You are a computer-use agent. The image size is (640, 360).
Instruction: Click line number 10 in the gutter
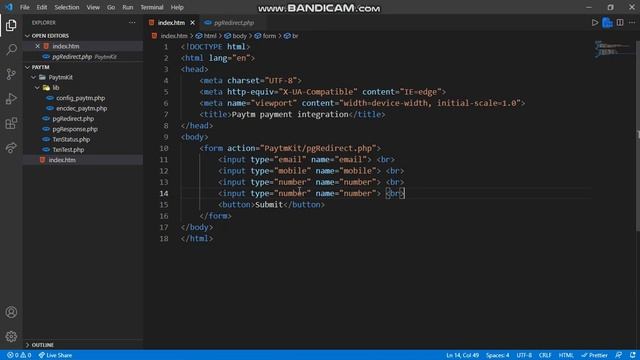click(164, 148)
